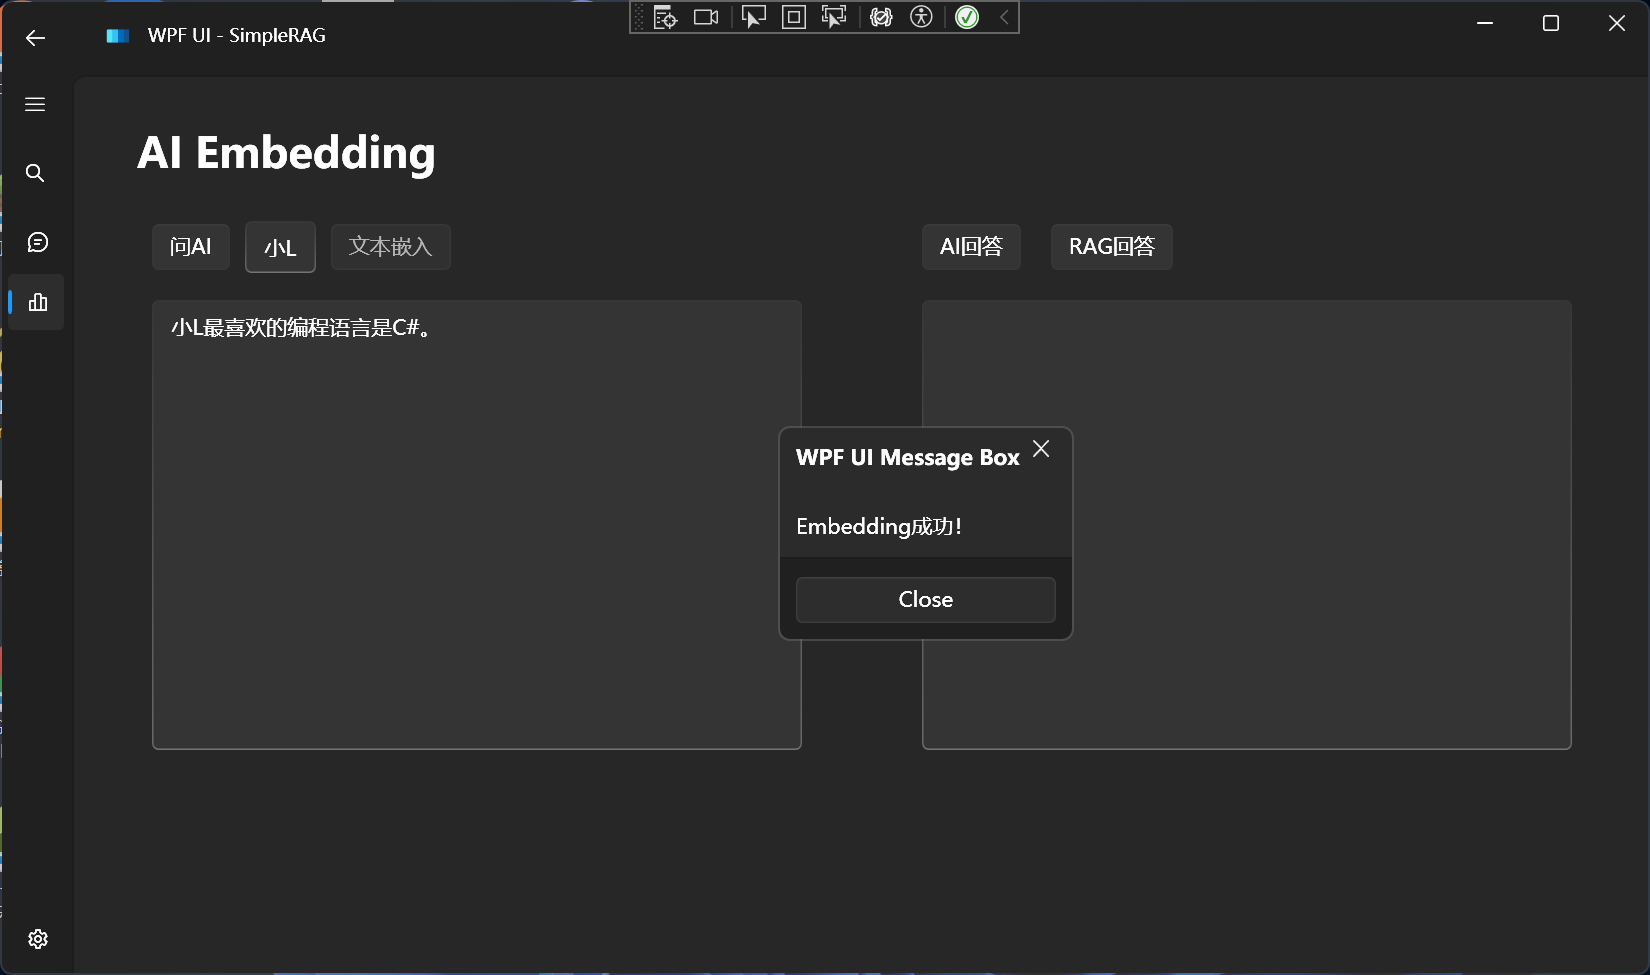Click the AI Embedding page heading
The width and height of the screenshot is (1650, 975).
pyautogui.click(x=286, y=154)
